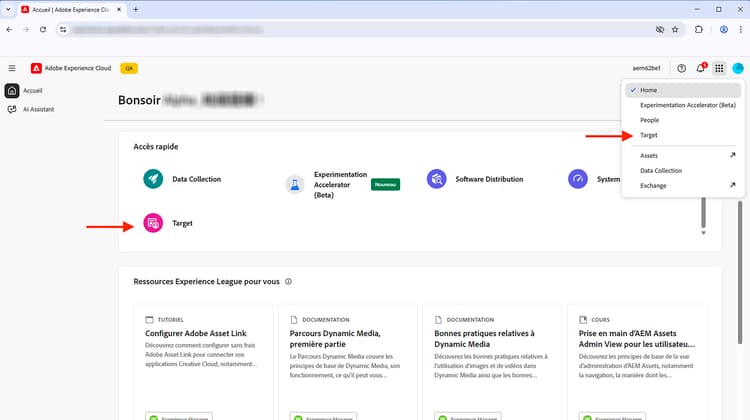The height and width of the screenshot is (420, 750).
Task: Click the Software Distribution icon
Action: [437, 179]
